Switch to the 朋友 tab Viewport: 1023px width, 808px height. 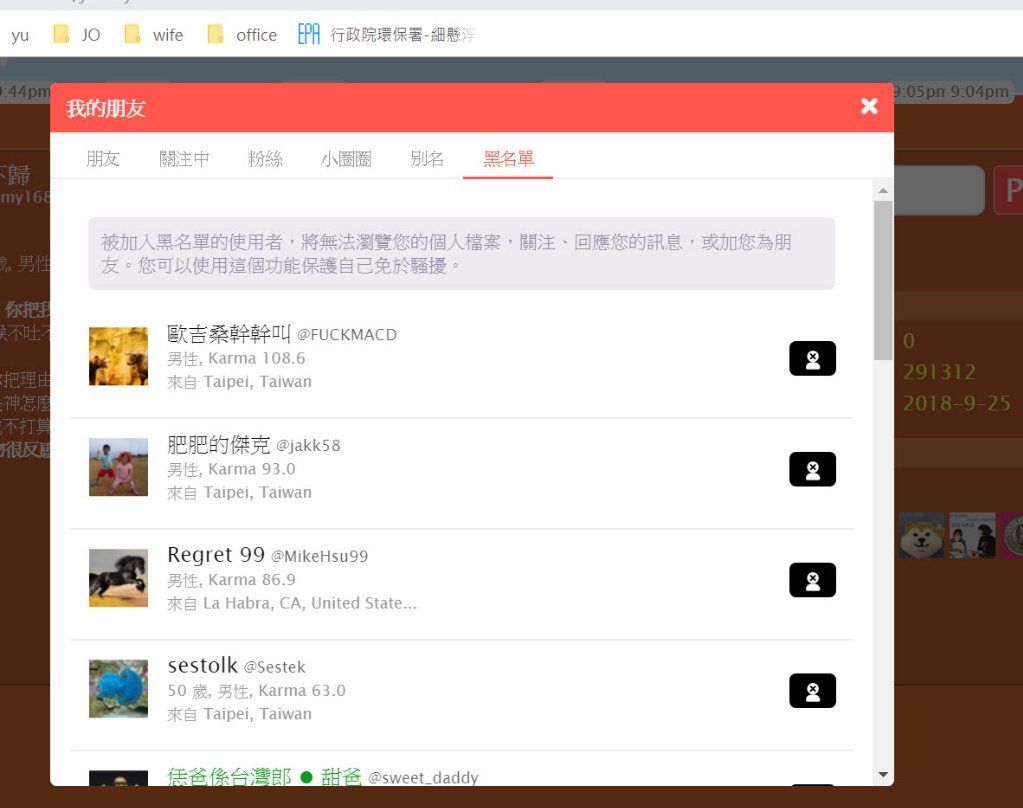coord(103,159)
